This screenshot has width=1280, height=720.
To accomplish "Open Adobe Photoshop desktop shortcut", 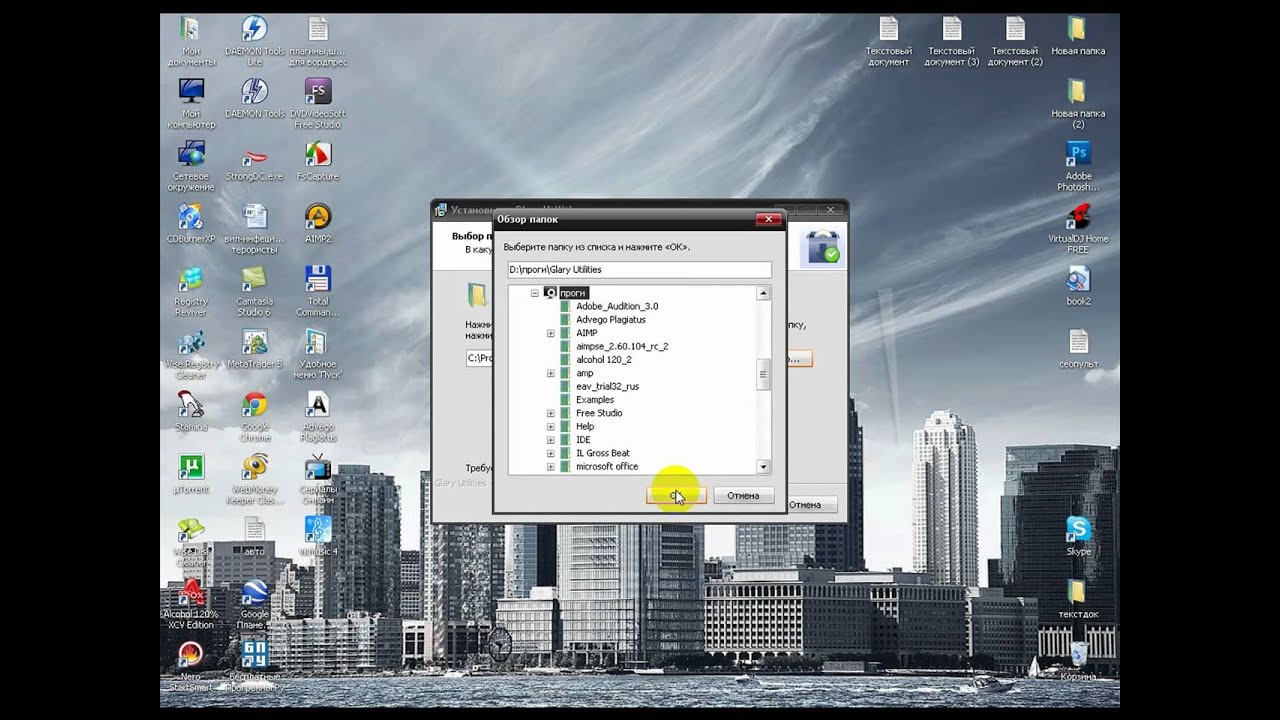I will click(x=1078, y=165).
